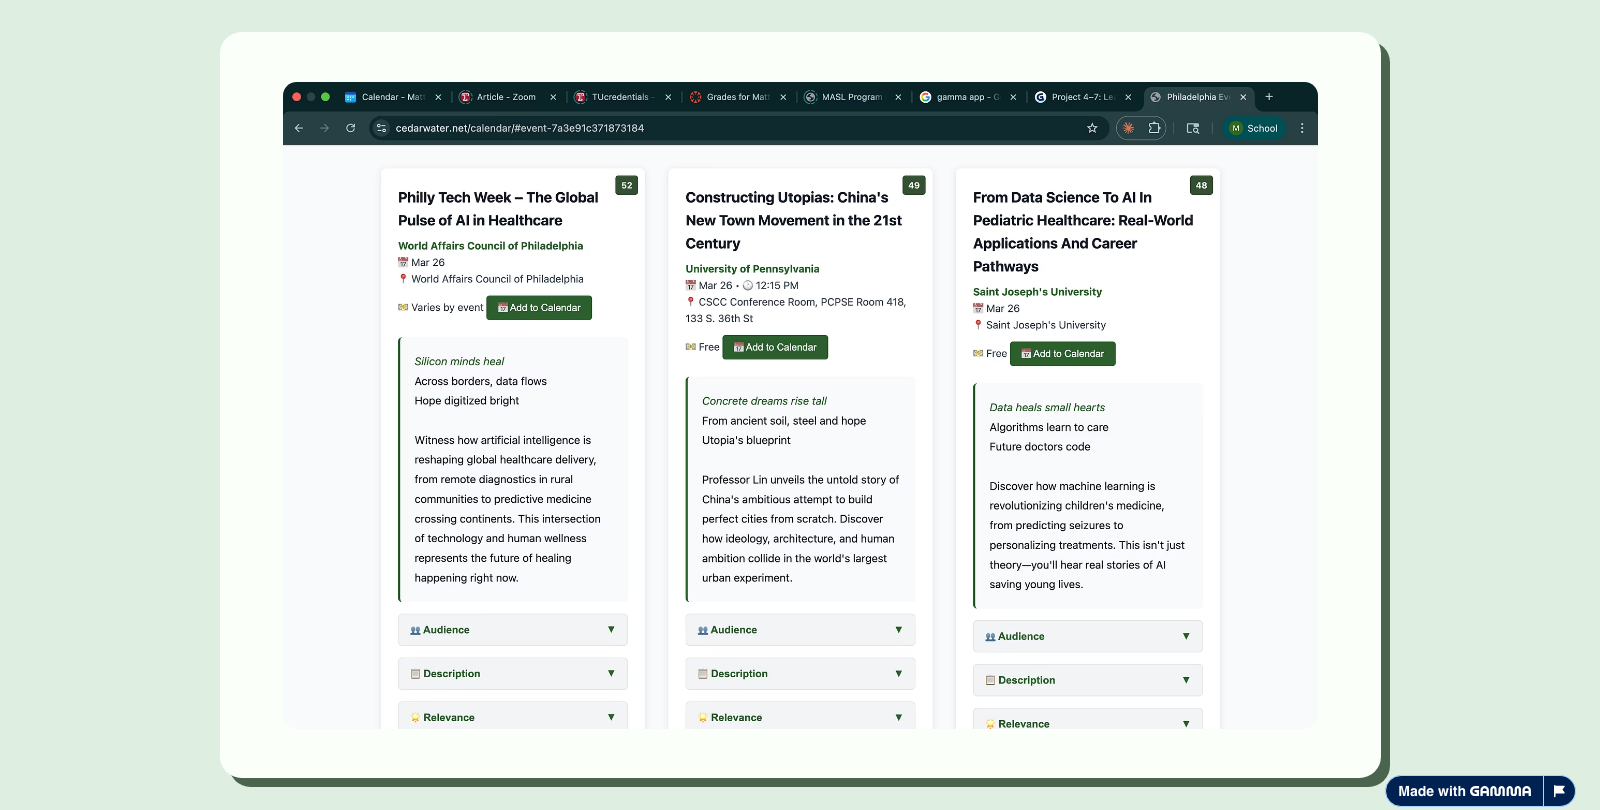Open a new tab with plus icon

coord(1269,97)
